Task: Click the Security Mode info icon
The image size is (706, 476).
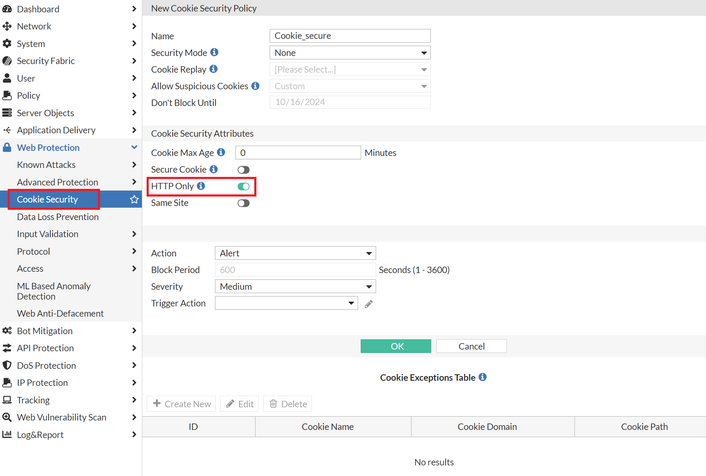Action: [x=214, y=52]
